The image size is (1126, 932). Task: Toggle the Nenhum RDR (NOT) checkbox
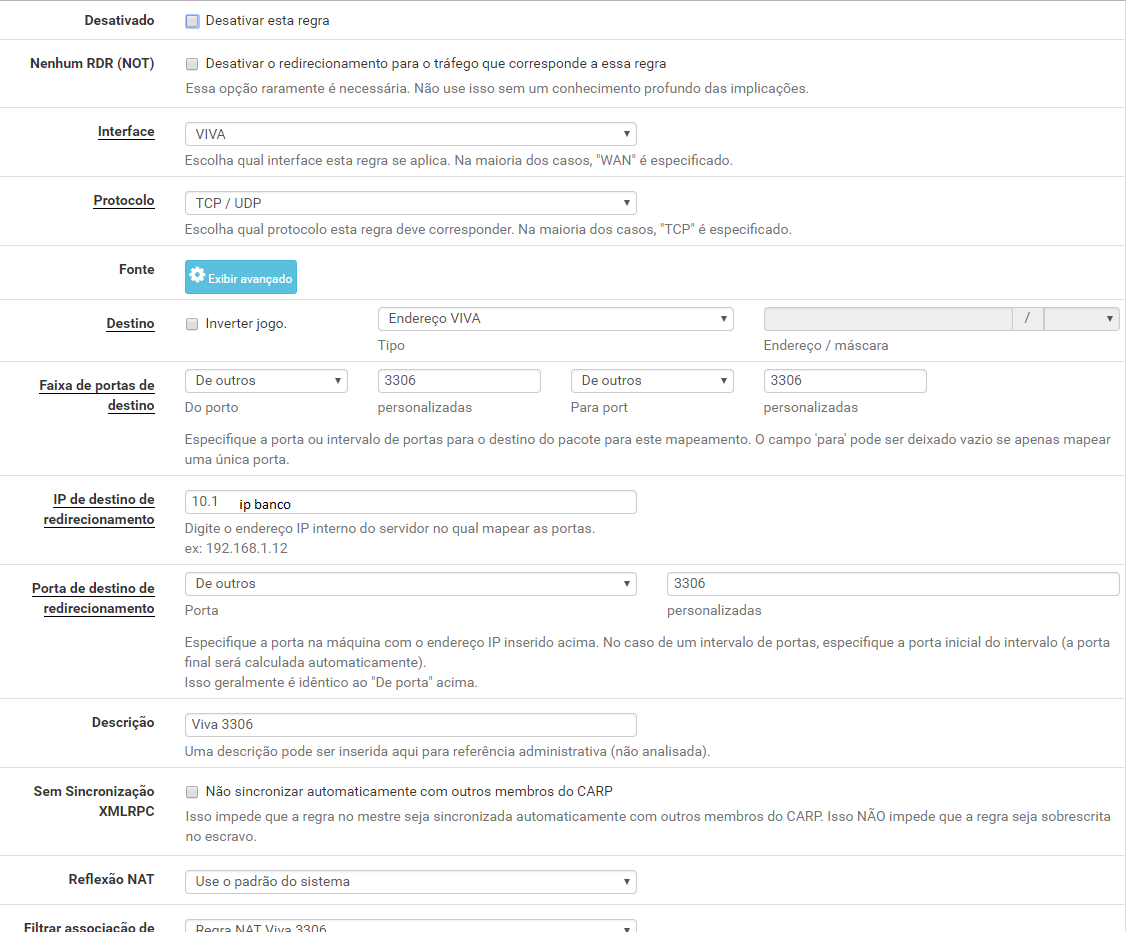click(x=192, y=63)
